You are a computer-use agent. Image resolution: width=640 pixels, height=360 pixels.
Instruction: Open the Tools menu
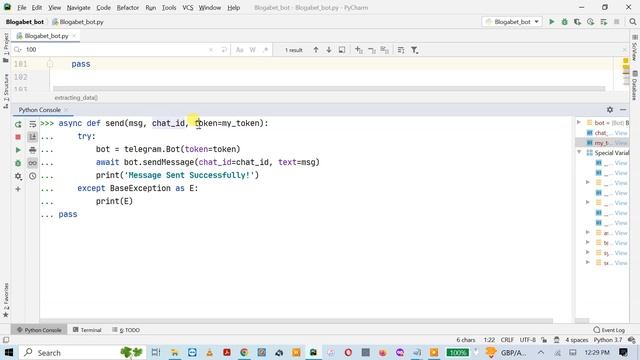169,7
